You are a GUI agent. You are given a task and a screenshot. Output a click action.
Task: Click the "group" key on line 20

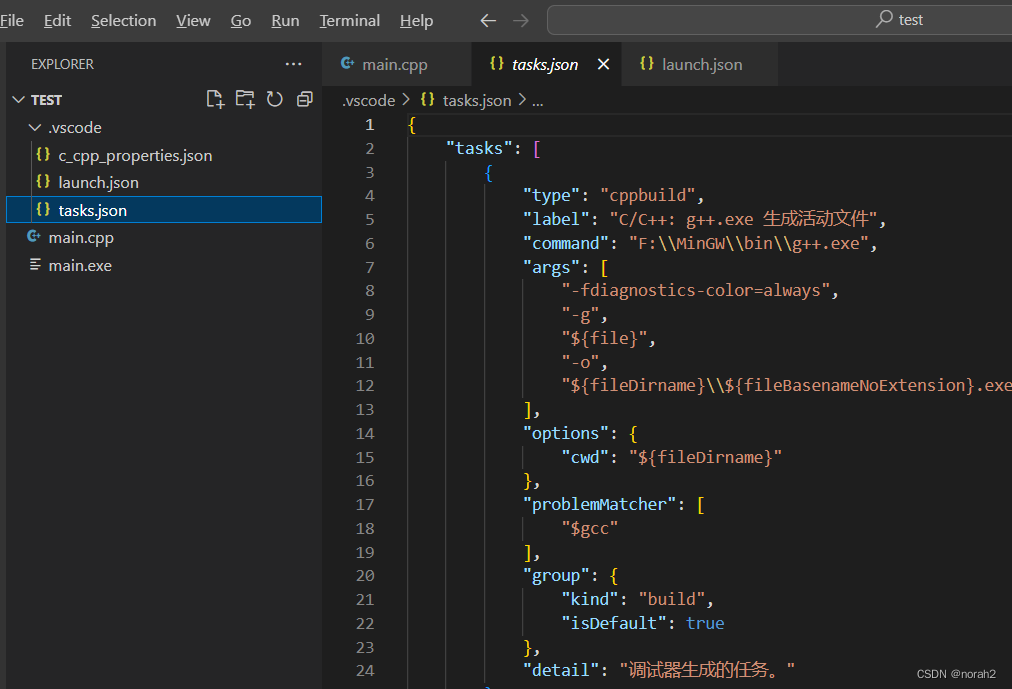(556, 575)
